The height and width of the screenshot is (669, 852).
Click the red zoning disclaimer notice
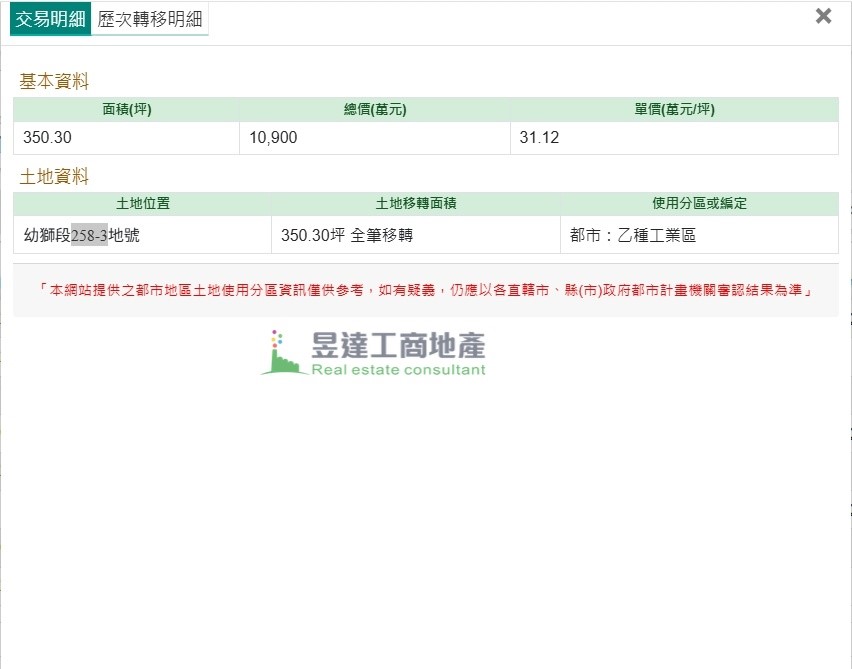pos(425,290)
